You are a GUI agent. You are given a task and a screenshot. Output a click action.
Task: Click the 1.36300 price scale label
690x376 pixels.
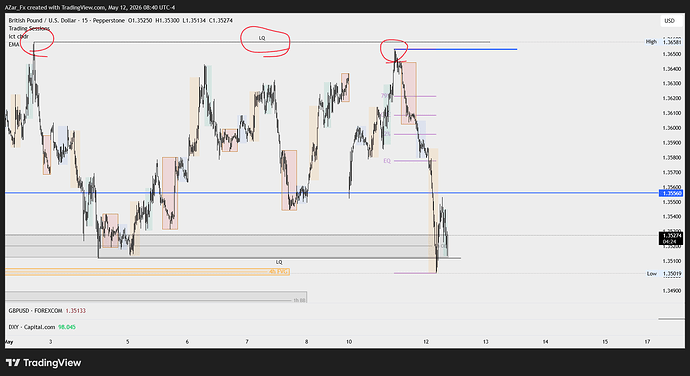coord(672,83)
